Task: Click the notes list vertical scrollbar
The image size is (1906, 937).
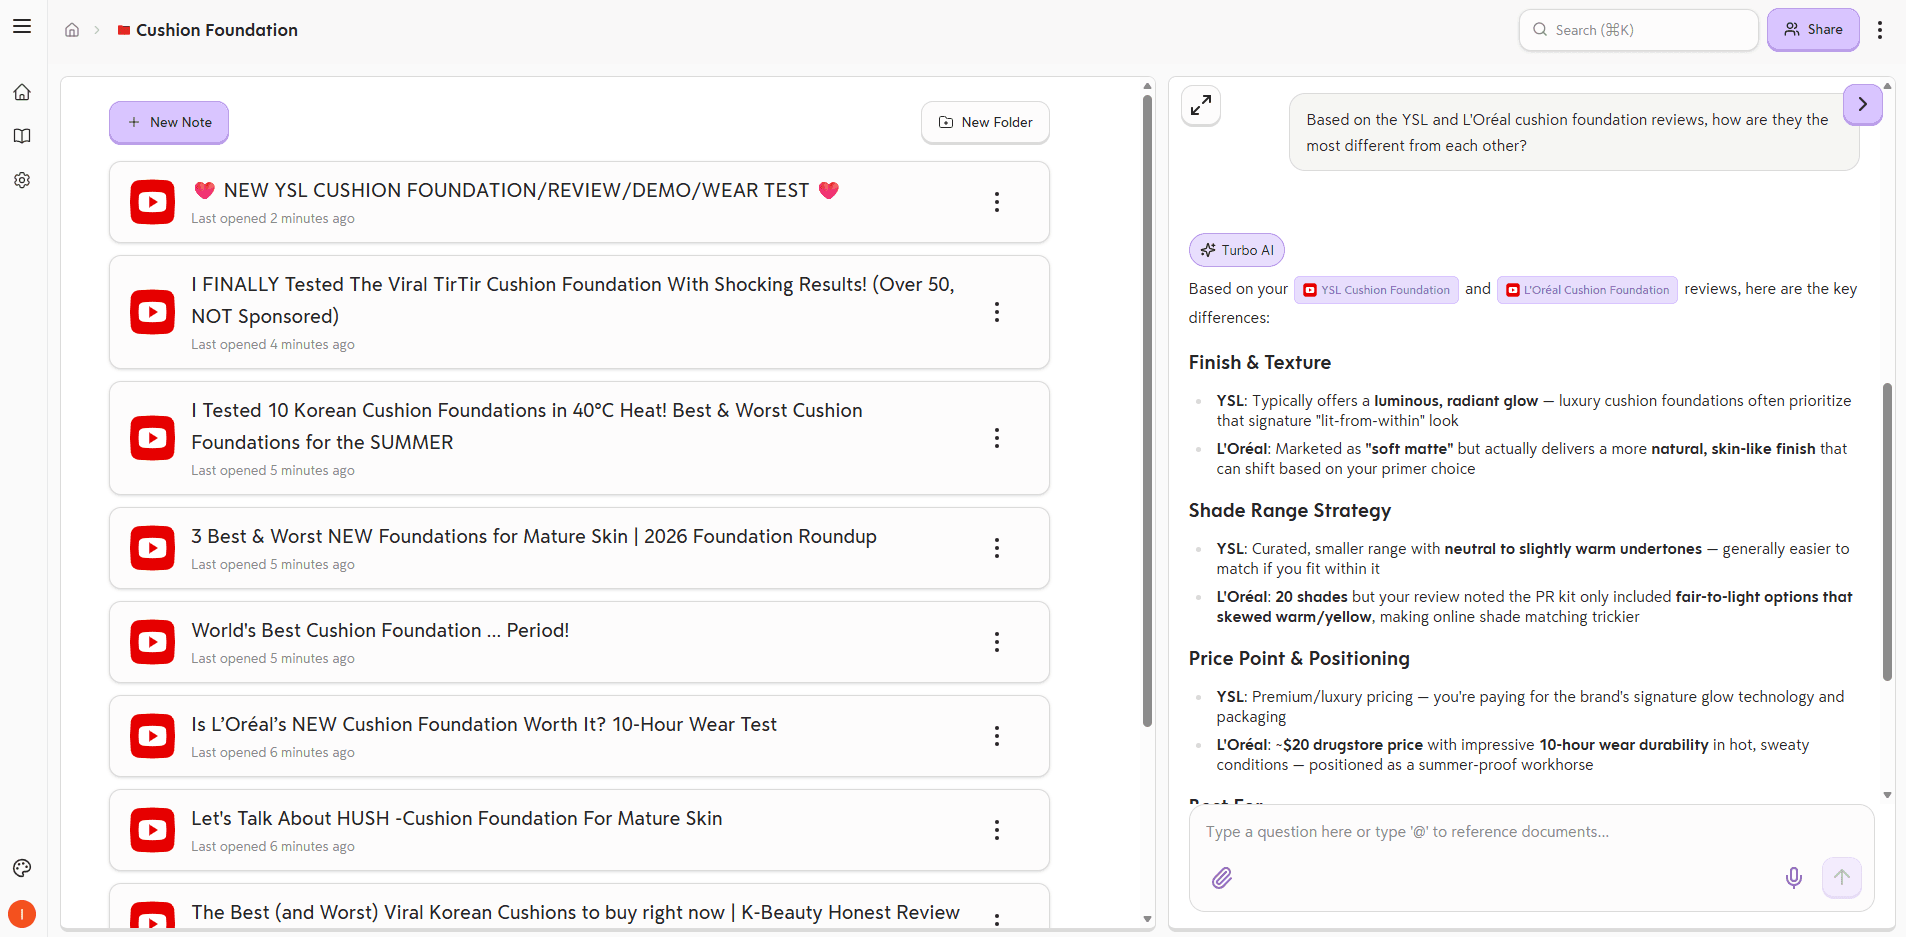Action: [x=1147, y=410]
